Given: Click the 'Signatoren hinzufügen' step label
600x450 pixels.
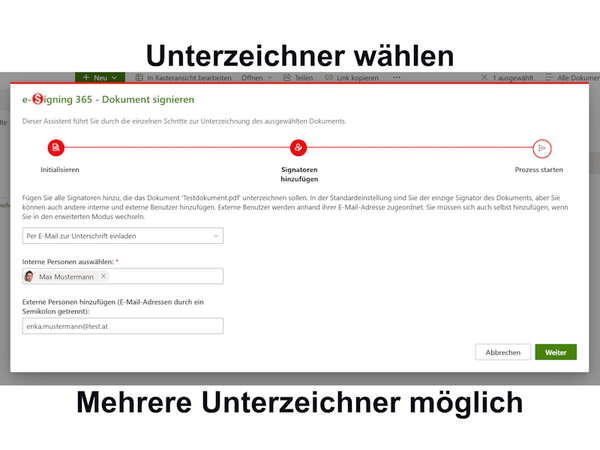Looking at the screenshot, I should coord(299,174).
